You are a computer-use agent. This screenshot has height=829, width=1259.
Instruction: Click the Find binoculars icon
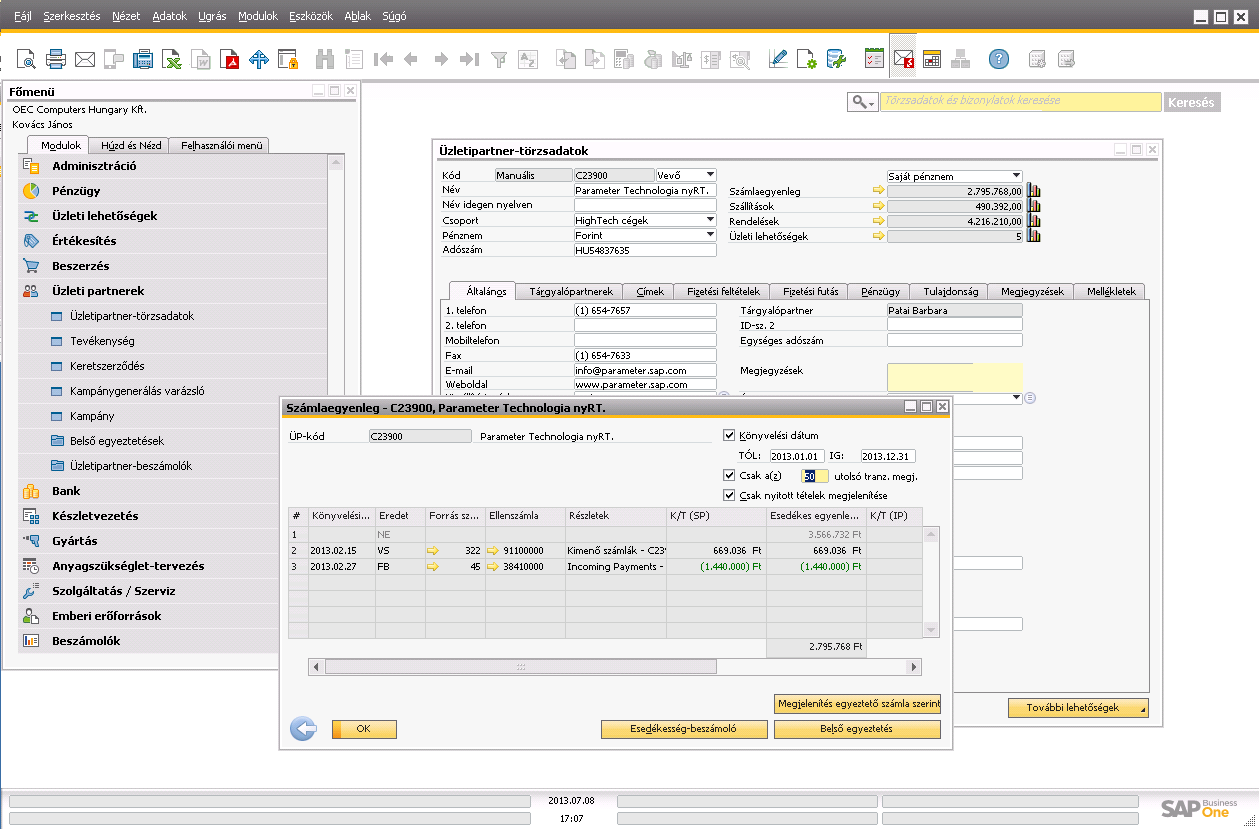[325, 60]
